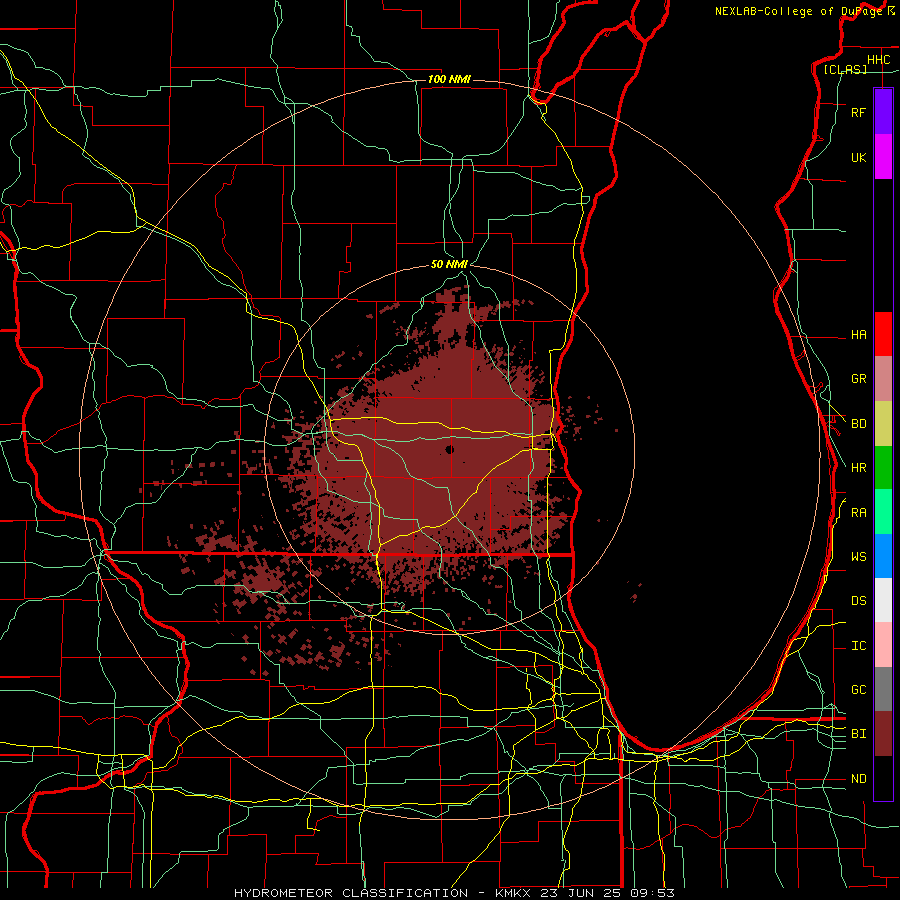Click the 'HYDROMETEOR CLASSIFICATION' title text
This screenshot has height=900, width=900.
tap(351, 893)
